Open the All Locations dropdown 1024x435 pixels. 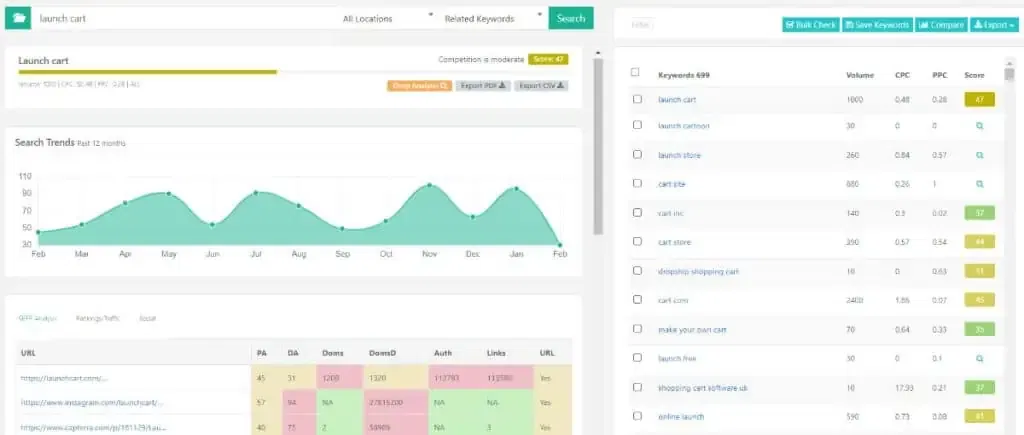(x=387, y=19)
